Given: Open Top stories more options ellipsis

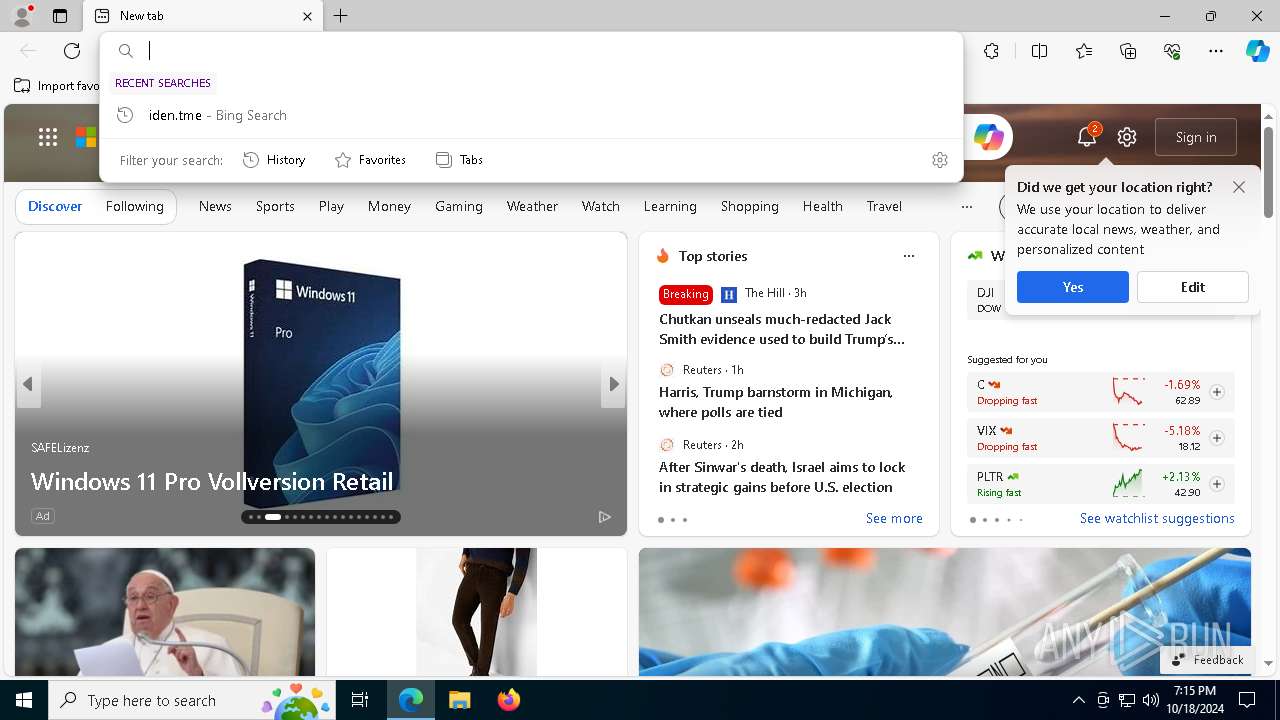Looking at the screenshot, I should click(x=909, y=256).
